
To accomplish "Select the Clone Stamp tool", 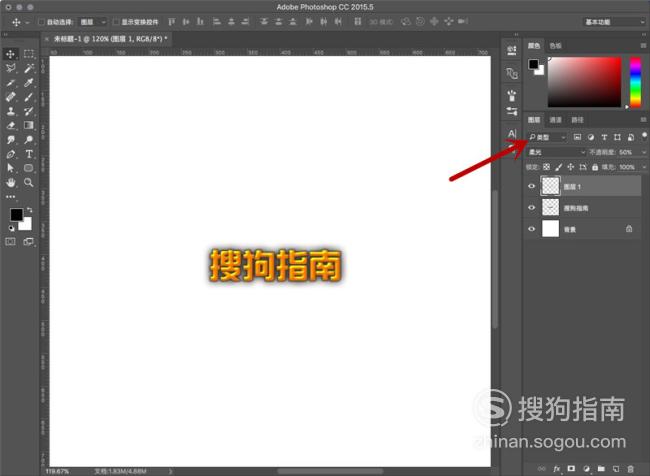I will (x=10, y=111).
